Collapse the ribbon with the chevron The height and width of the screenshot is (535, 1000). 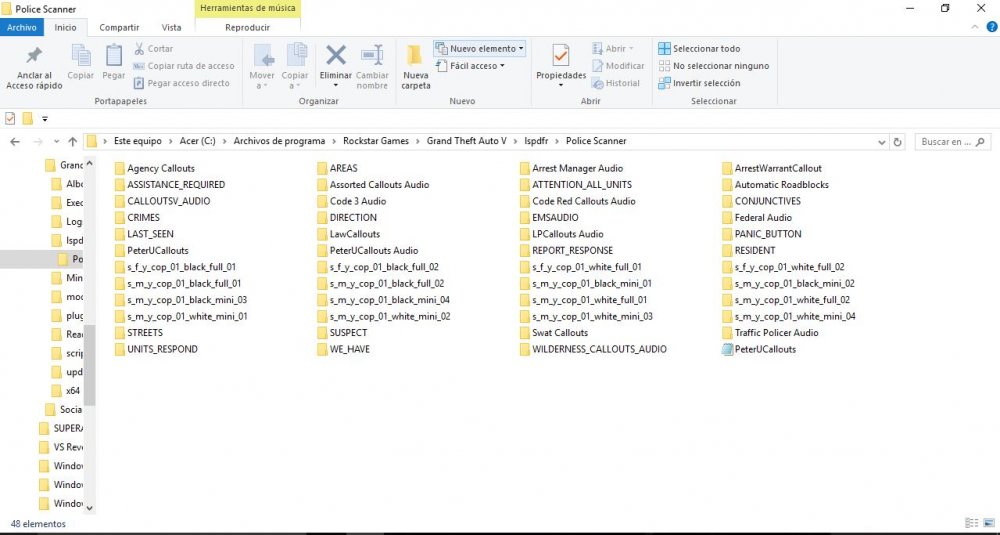(x=974, y=27)
